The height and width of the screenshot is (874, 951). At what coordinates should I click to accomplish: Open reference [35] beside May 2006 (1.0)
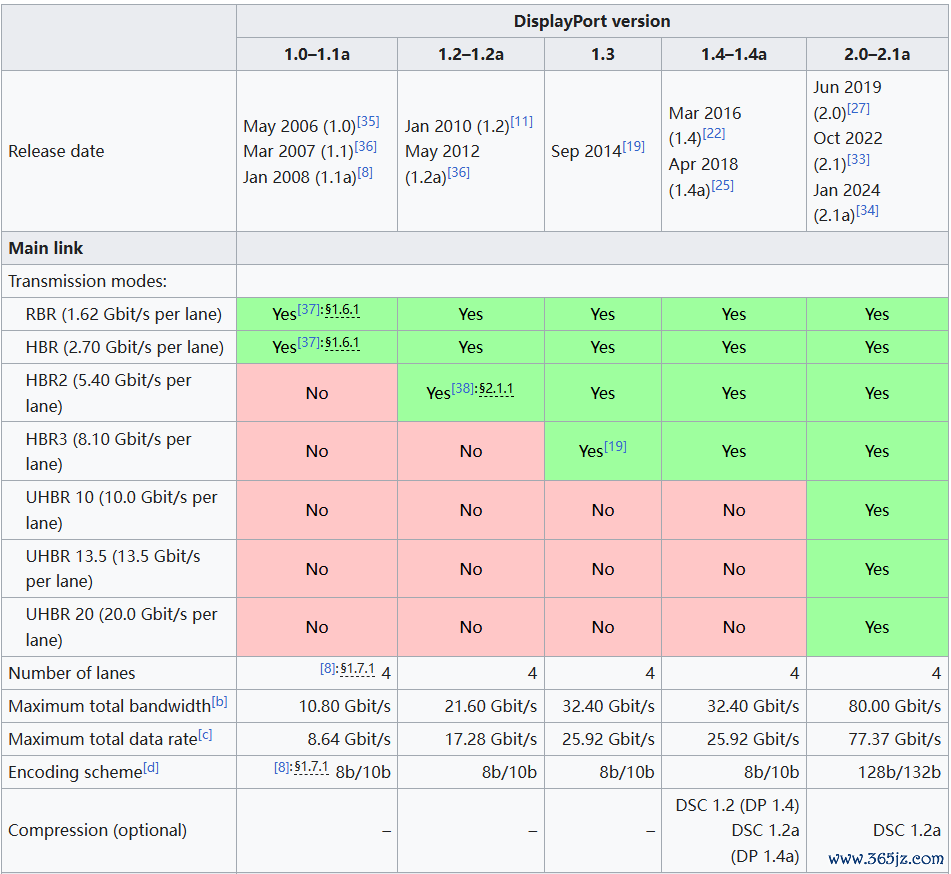[x=368, y=121]
